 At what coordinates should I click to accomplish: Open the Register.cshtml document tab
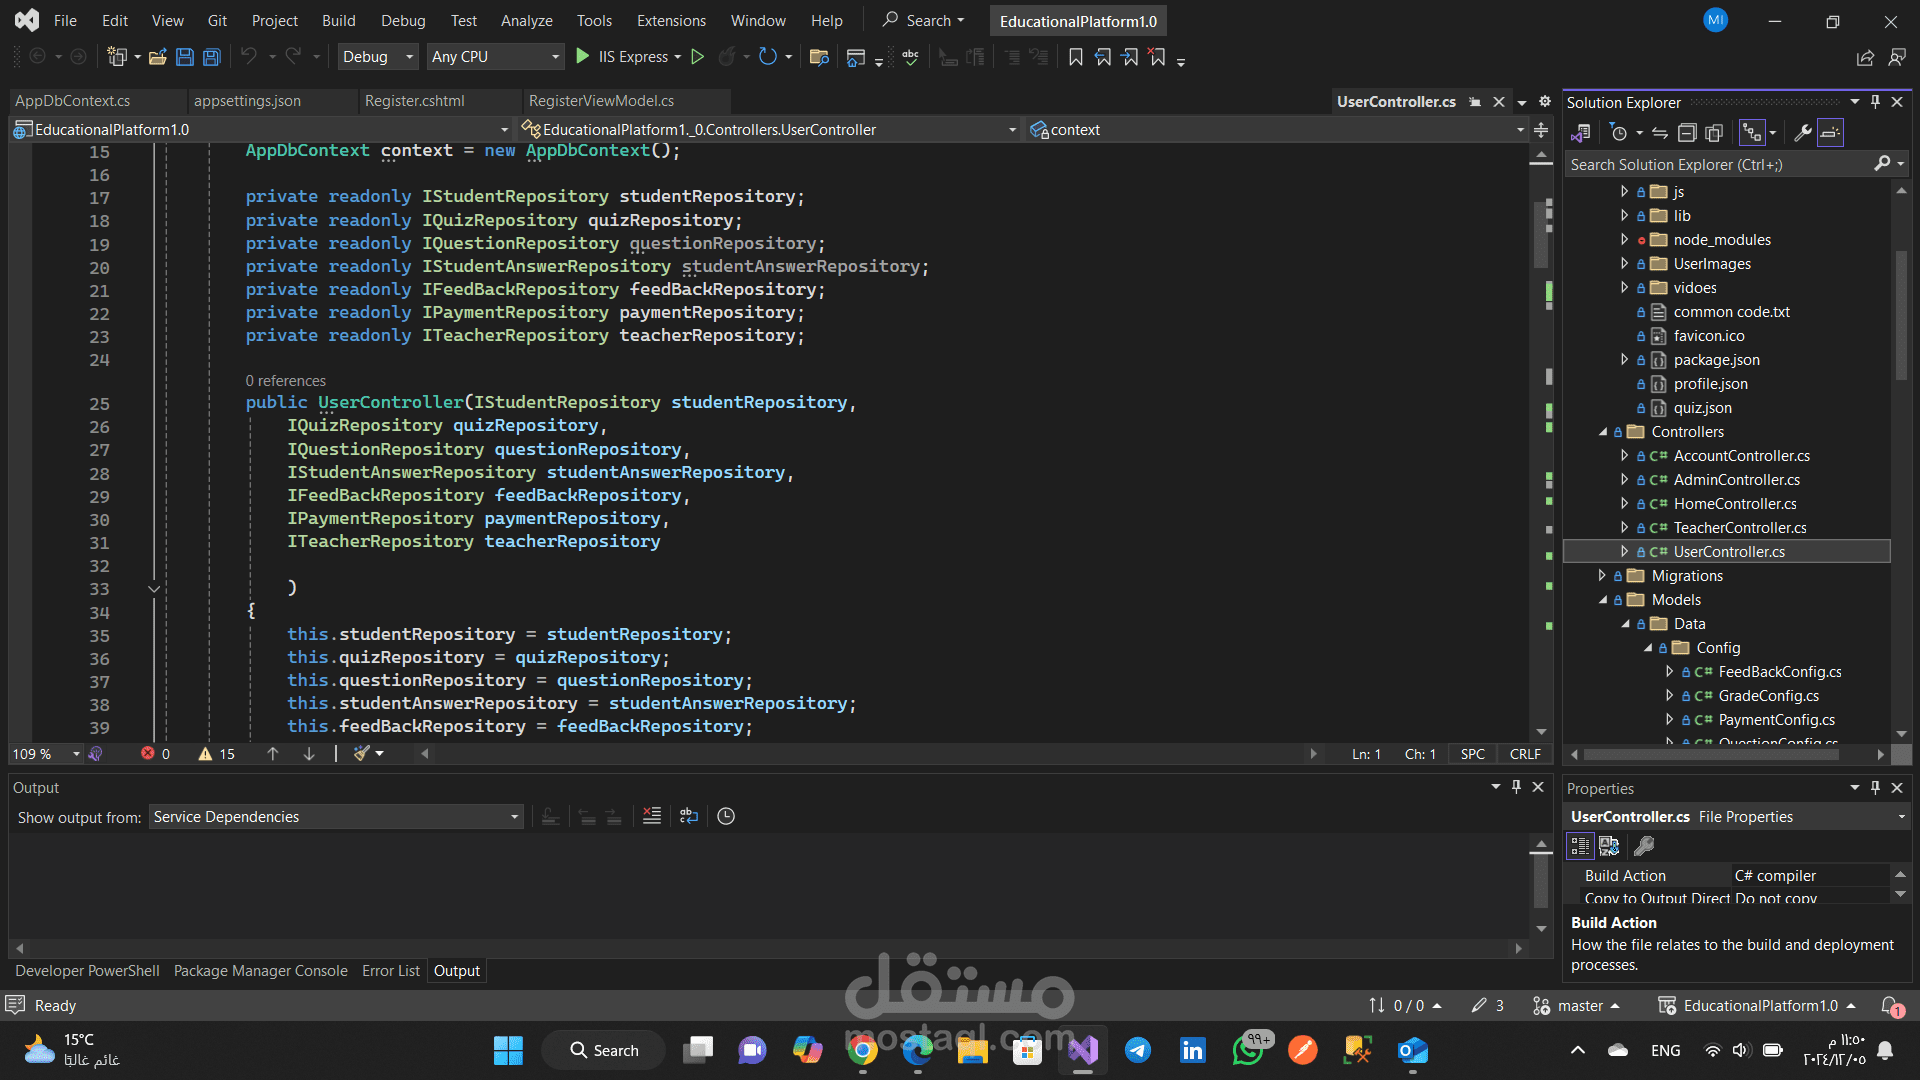tap(415, 101)
